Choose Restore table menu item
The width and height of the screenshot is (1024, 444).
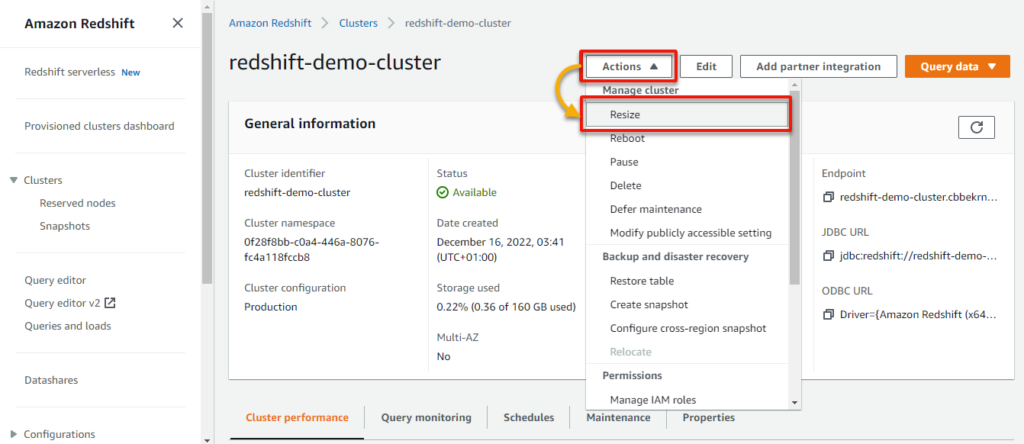(x=686, y=281)
